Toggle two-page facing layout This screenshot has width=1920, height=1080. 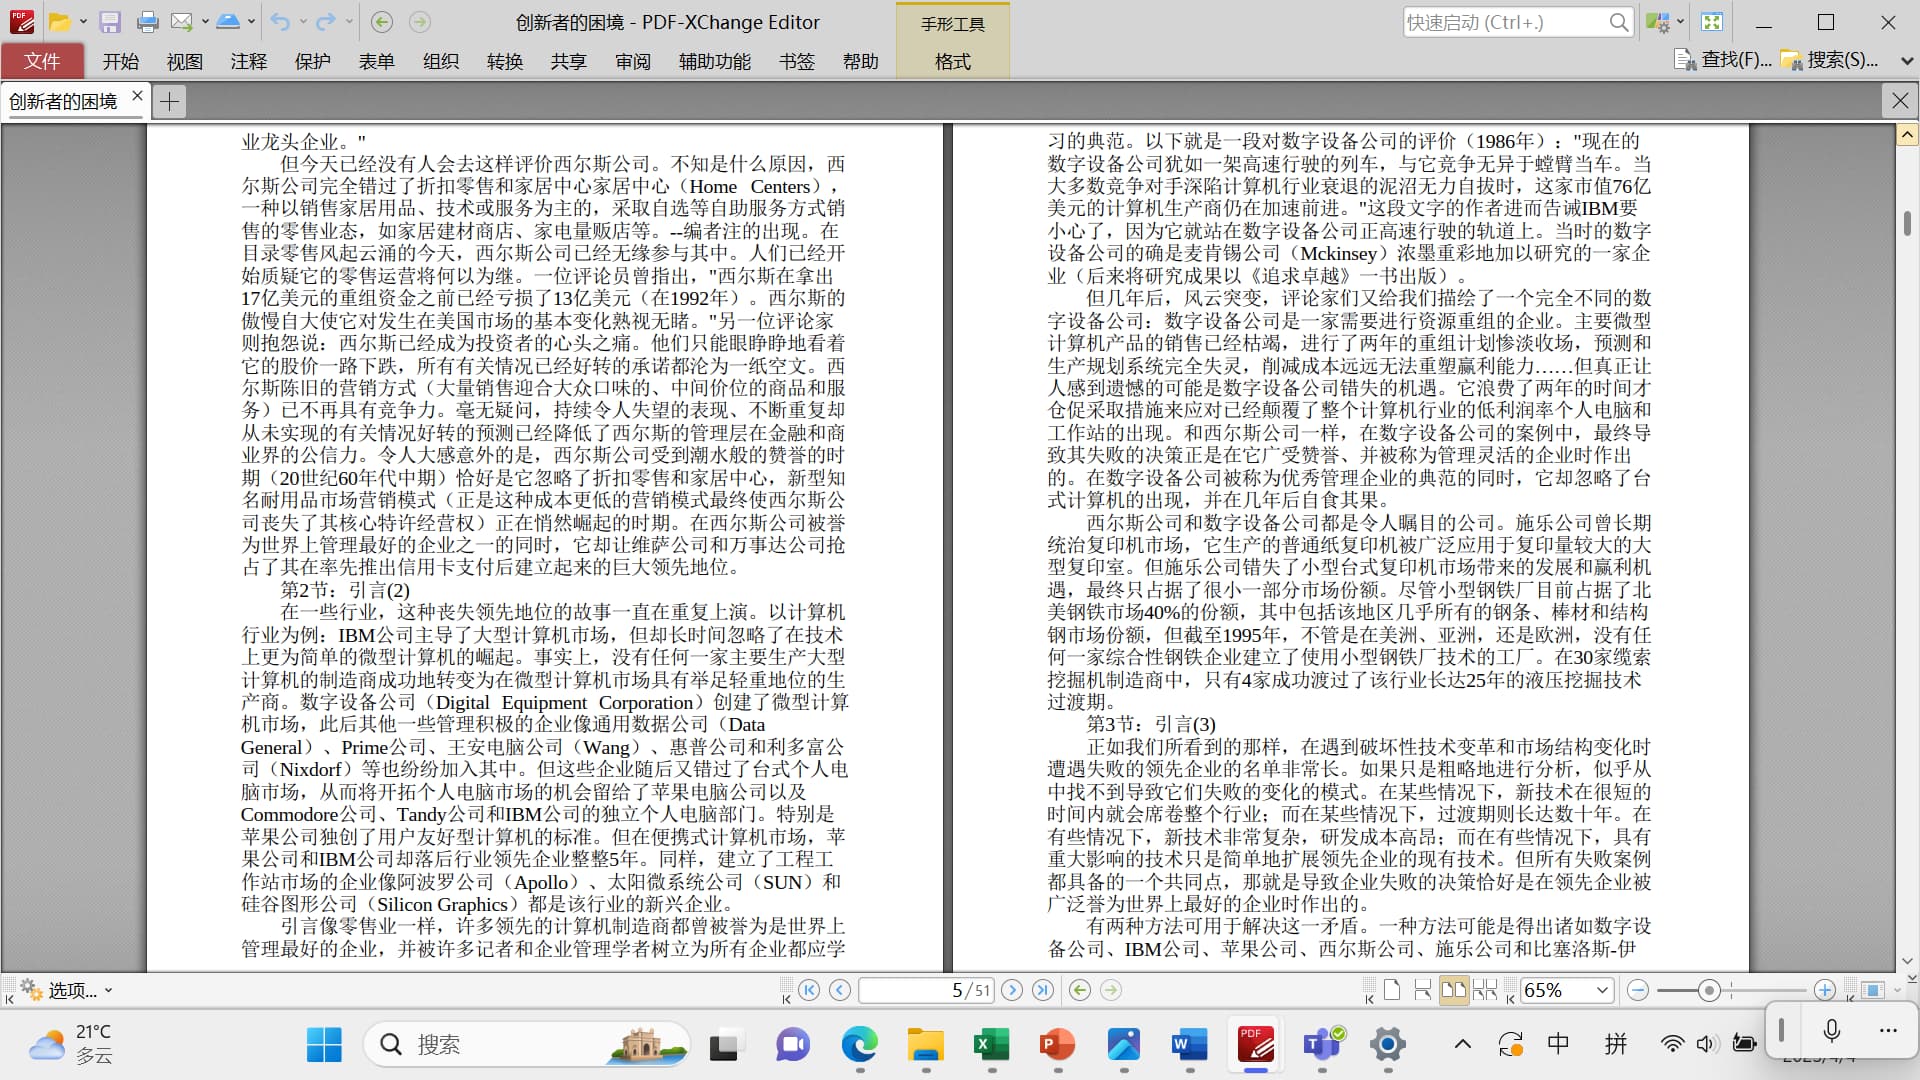pyautogui.click(x=1453, y=990)
